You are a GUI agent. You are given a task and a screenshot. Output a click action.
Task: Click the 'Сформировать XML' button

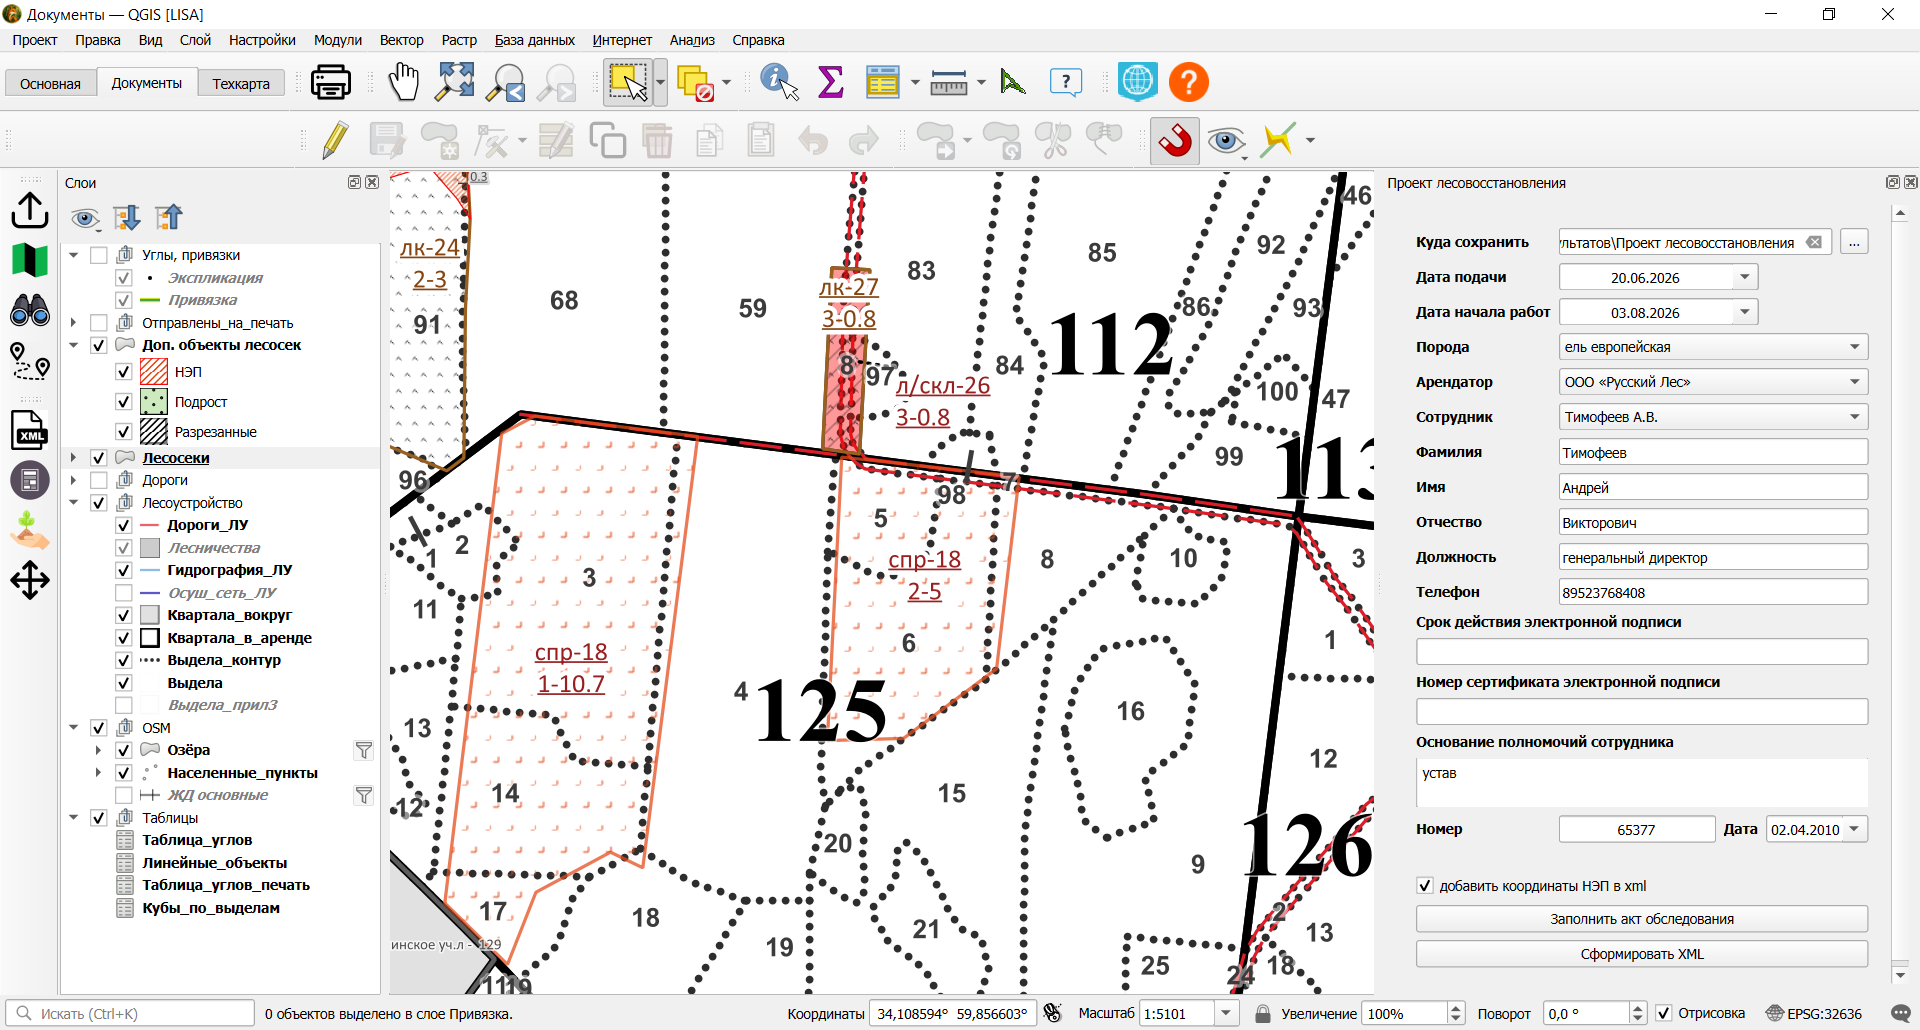1641,954
